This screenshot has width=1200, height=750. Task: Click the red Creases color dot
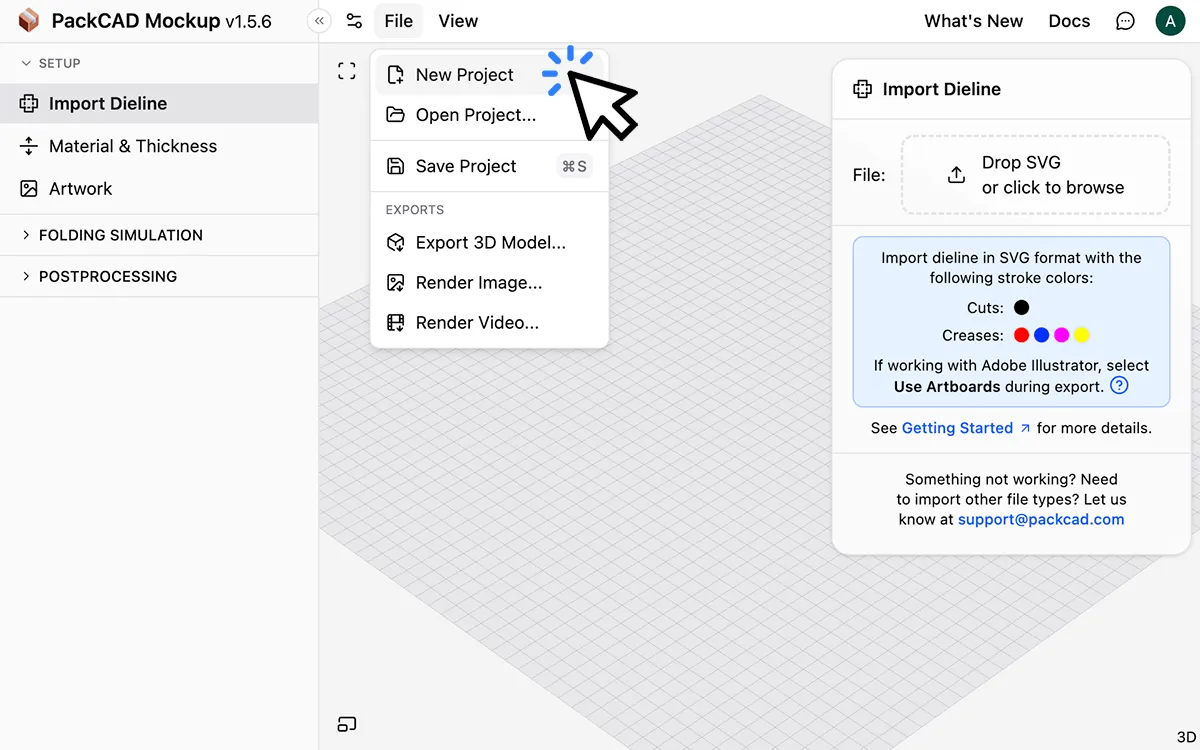tap(1021, 336)
